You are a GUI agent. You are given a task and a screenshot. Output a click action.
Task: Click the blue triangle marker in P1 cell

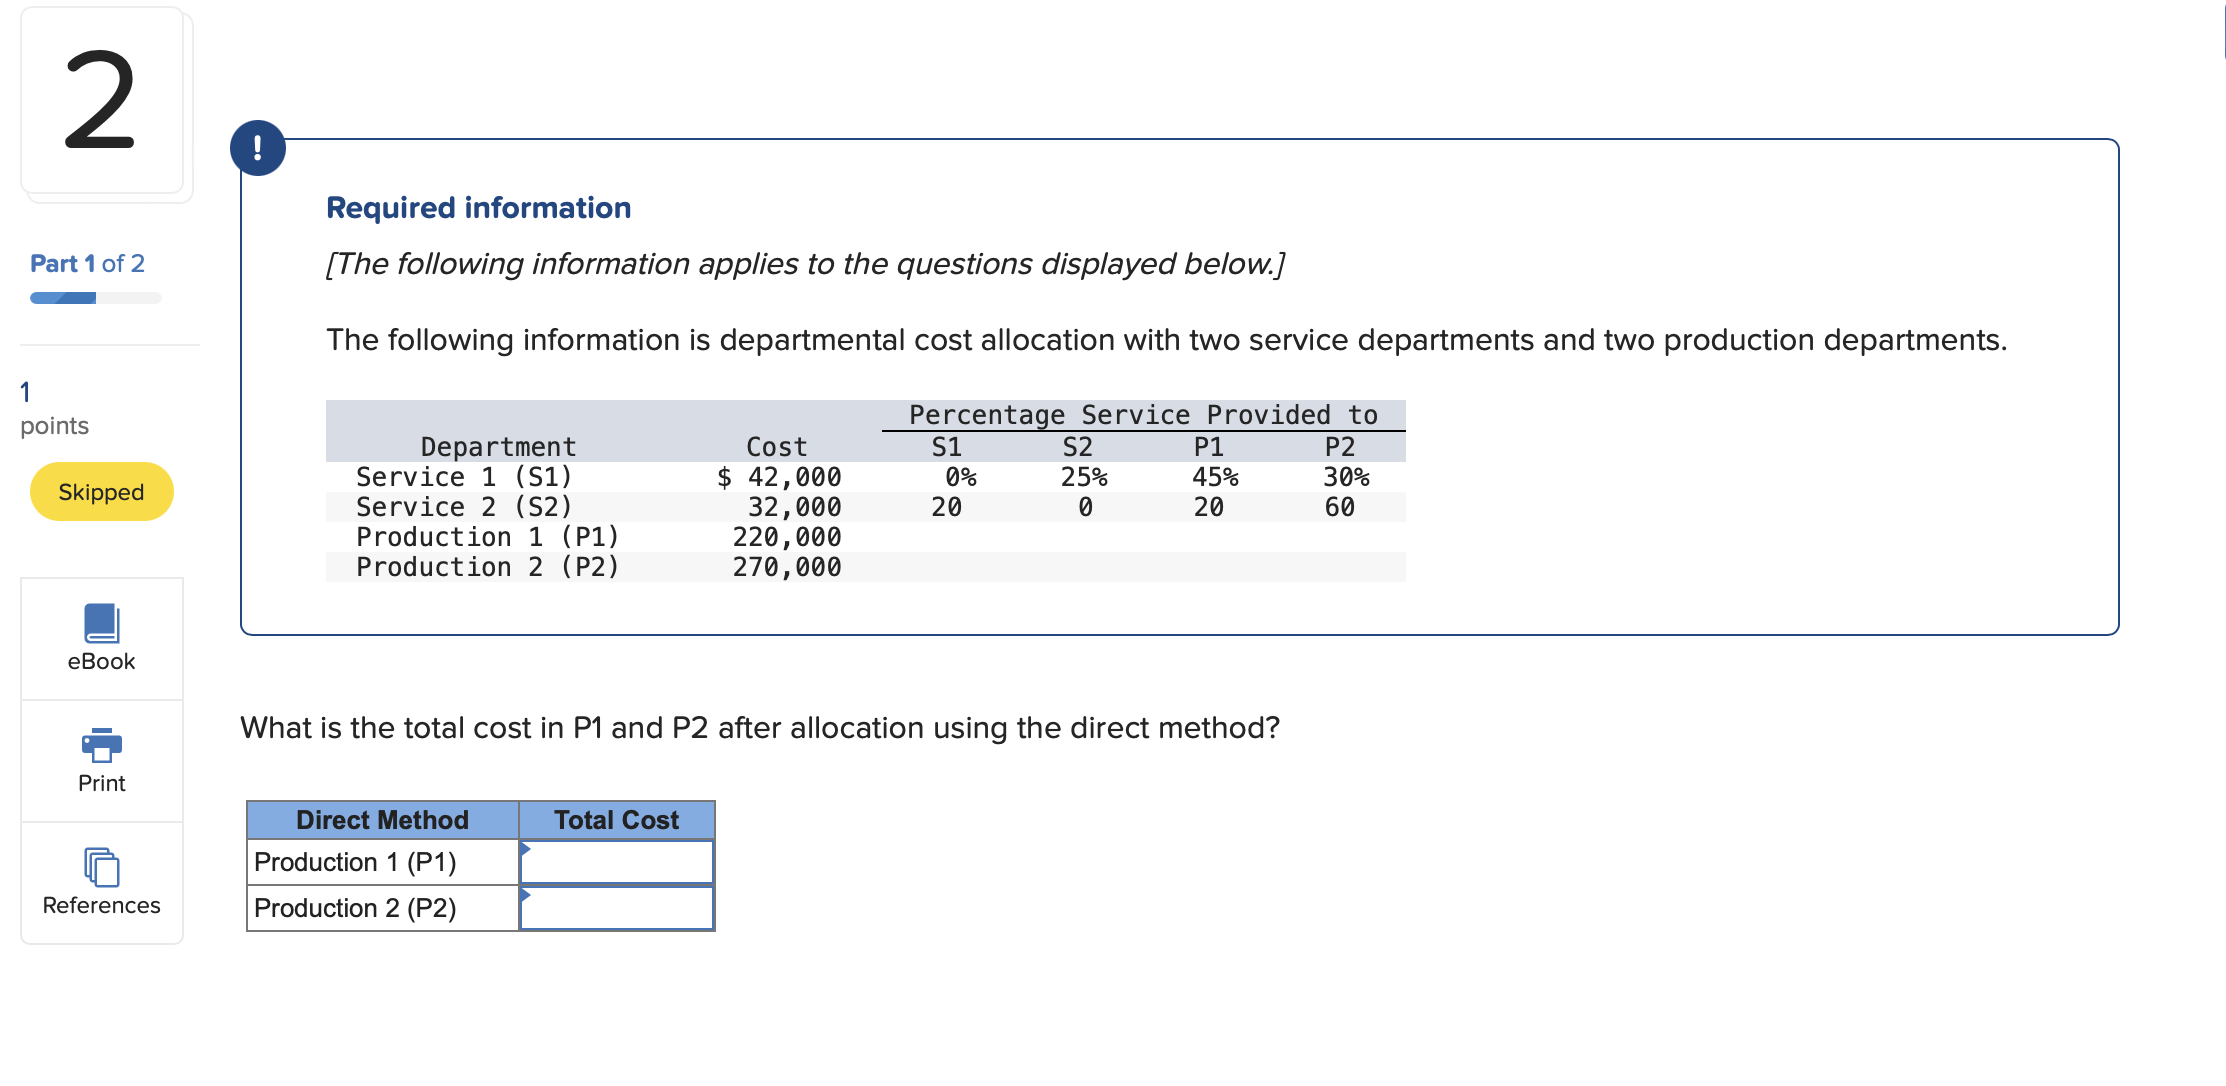tap(525, 849)
